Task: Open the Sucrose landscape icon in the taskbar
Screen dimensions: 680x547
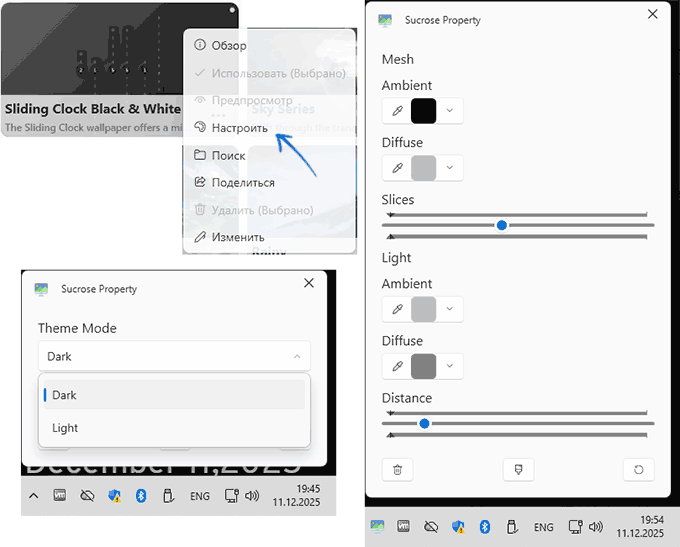Action: [377, 526]
